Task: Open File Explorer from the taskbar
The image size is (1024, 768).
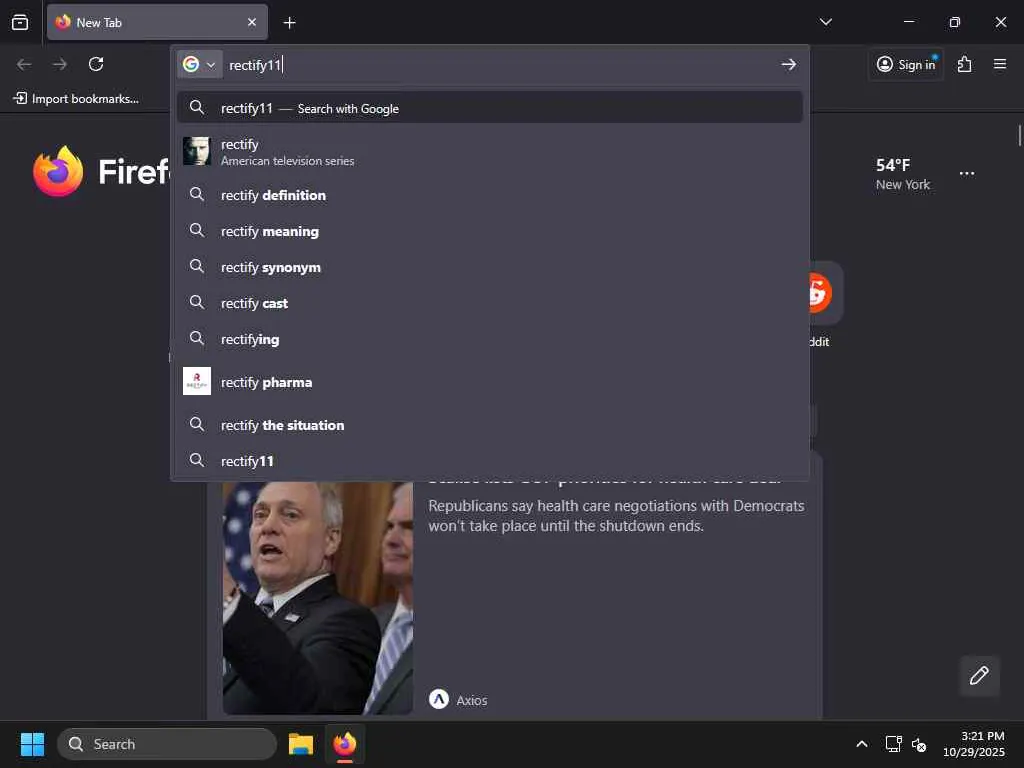Action: (x=301, y=744)
